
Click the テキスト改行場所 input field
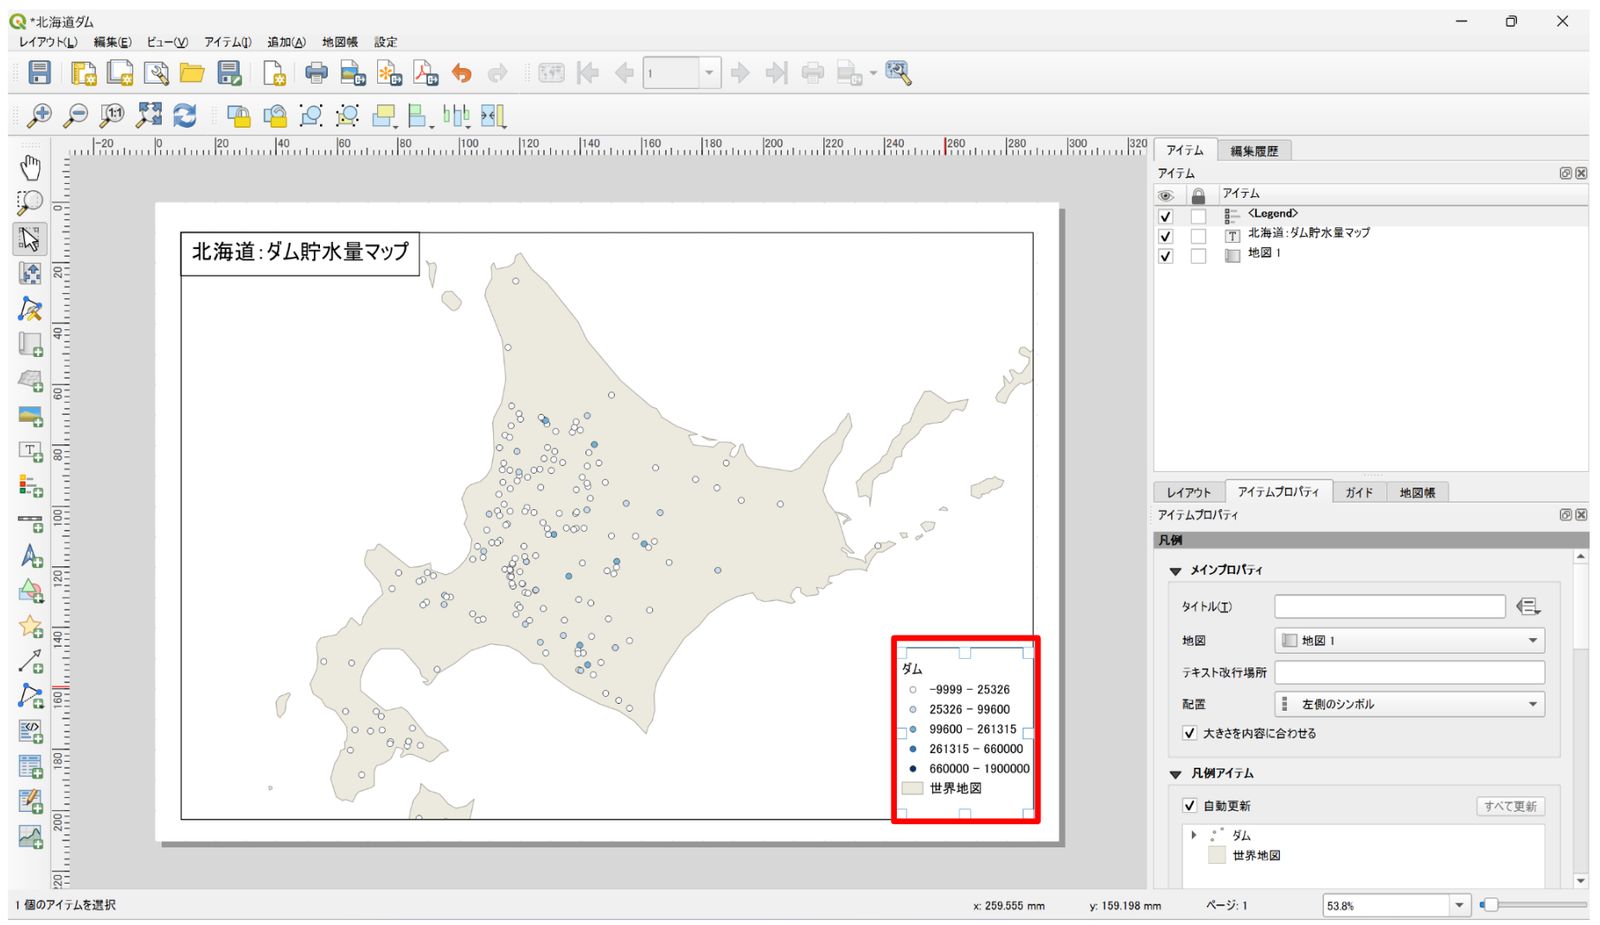1409,672
